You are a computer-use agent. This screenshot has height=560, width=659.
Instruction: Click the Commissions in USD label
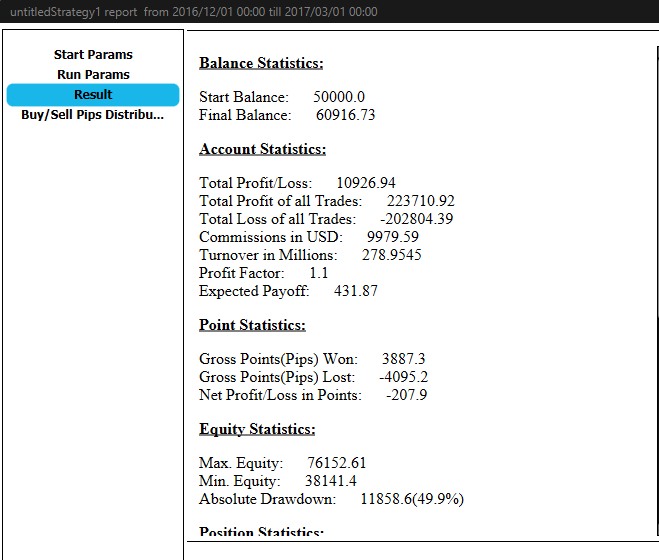coord(271,237)
